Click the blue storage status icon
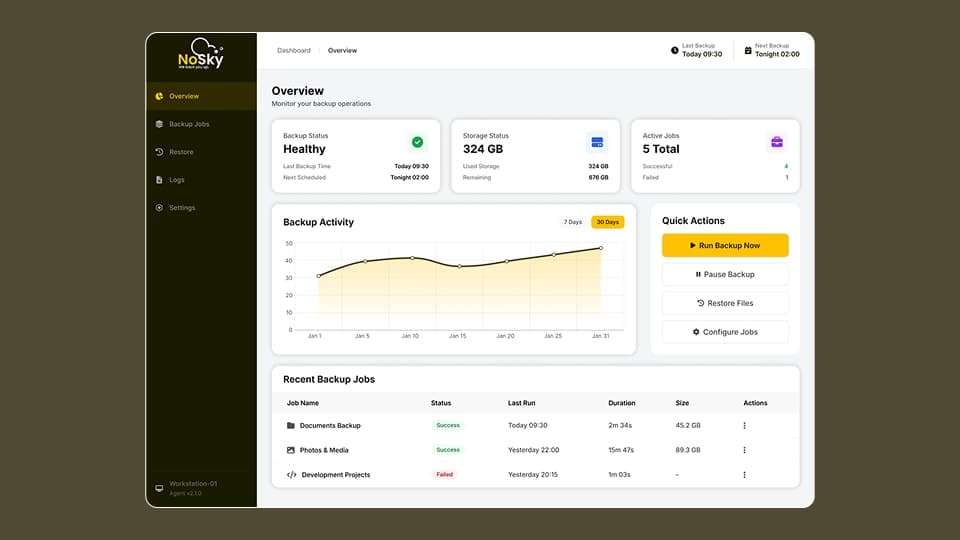Screen dimensions: 960x540 tap(597, 142)
